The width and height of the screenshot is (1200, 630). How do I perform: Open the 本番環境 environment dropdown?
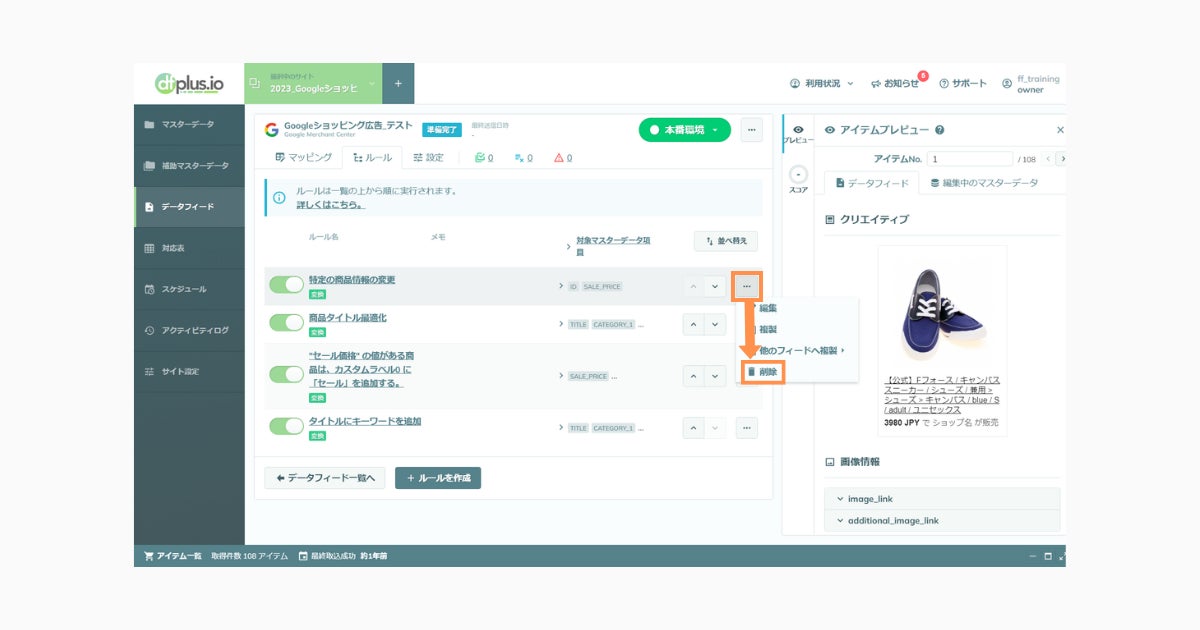[x=685, y=130]
